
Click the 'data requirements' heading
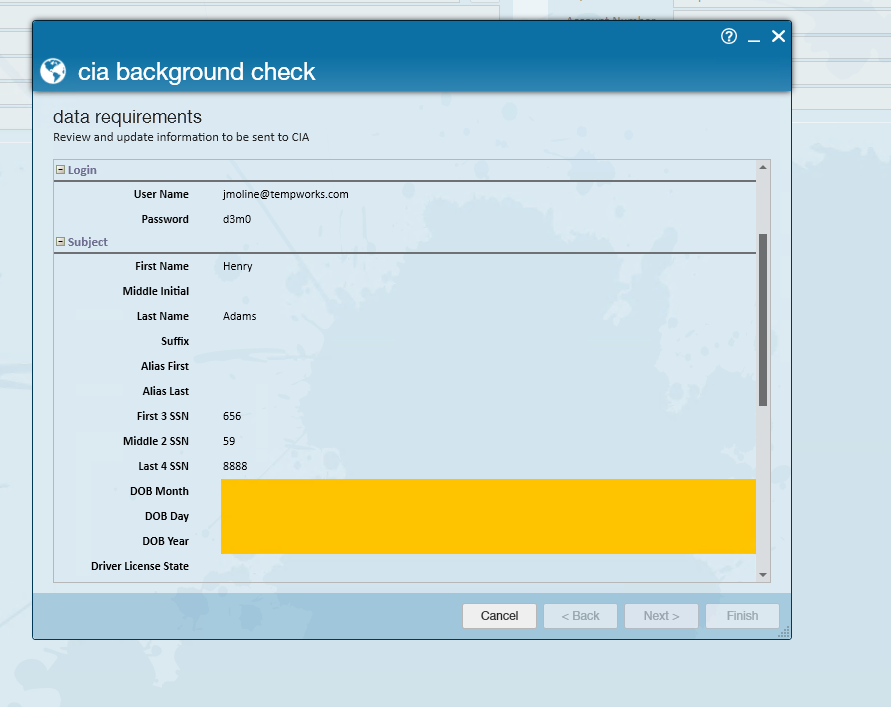(127, 117)
